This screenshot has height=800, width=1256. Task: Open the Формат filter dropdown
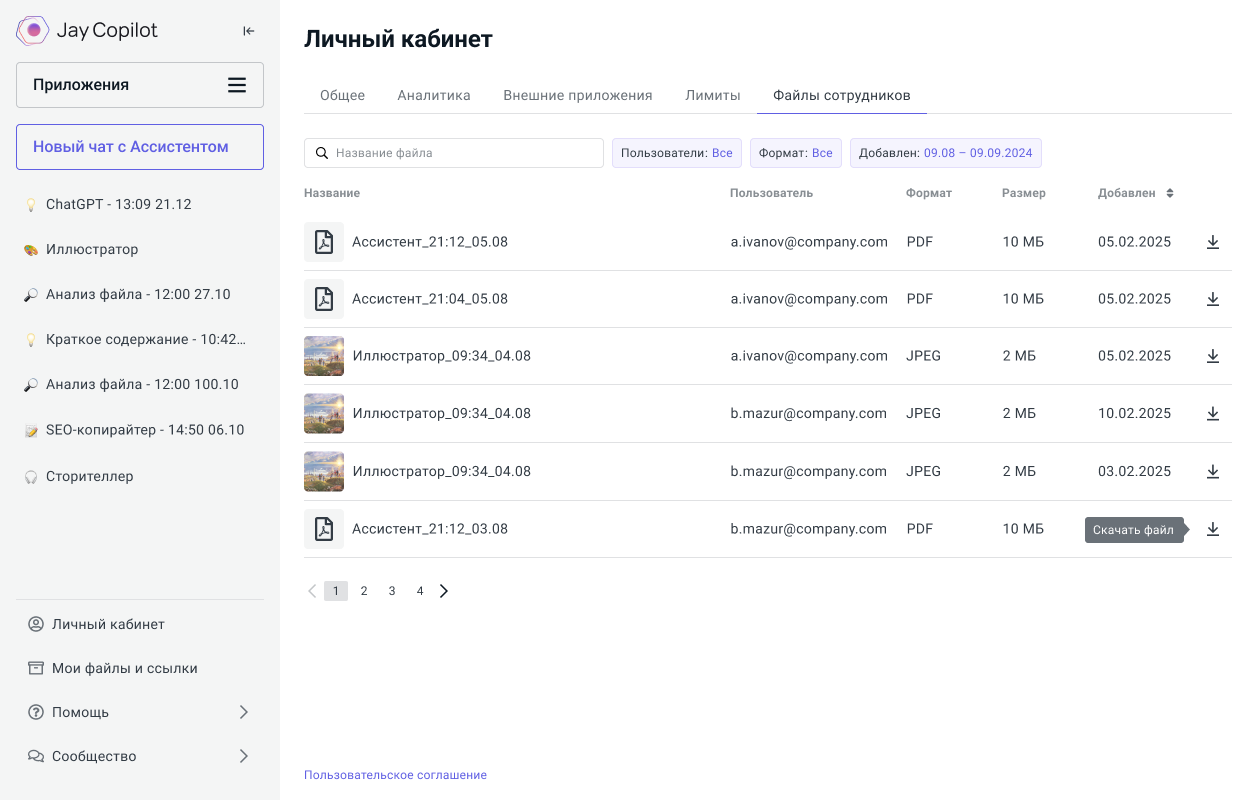(x=795, y=153)
